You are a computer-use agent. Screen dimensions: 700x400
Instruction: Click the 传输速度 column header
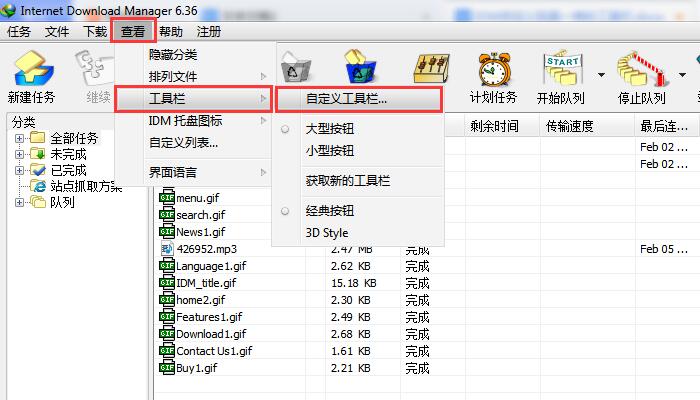pos(570,126)
